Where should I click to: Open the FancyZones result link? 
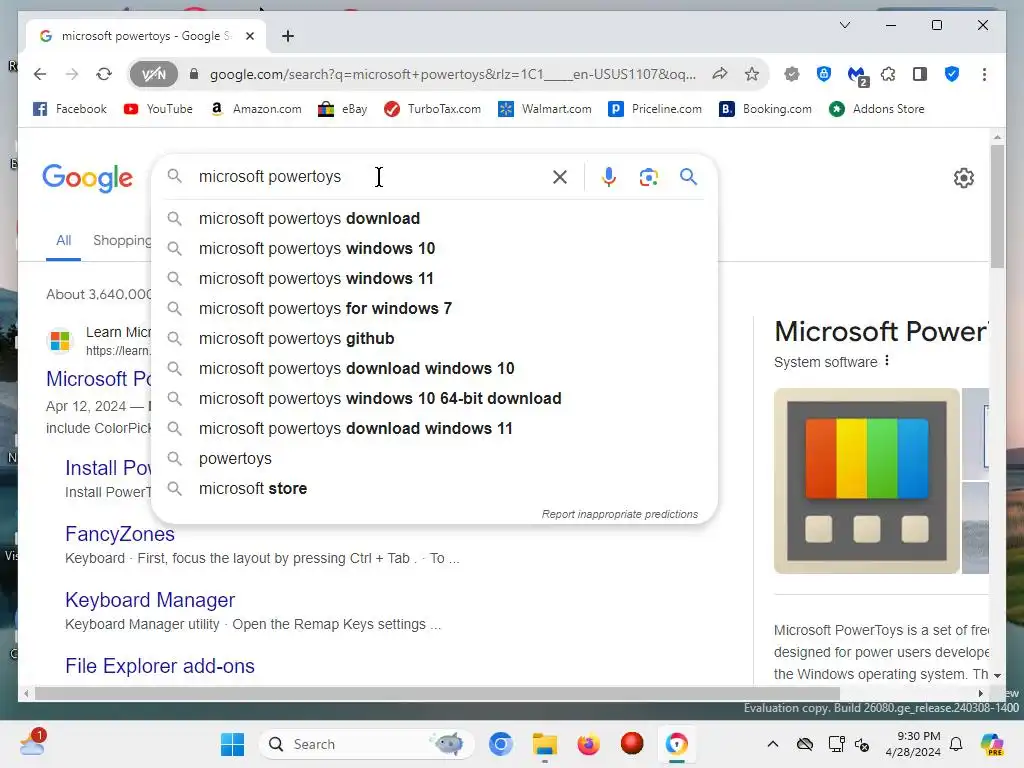(x=120, y=534)
